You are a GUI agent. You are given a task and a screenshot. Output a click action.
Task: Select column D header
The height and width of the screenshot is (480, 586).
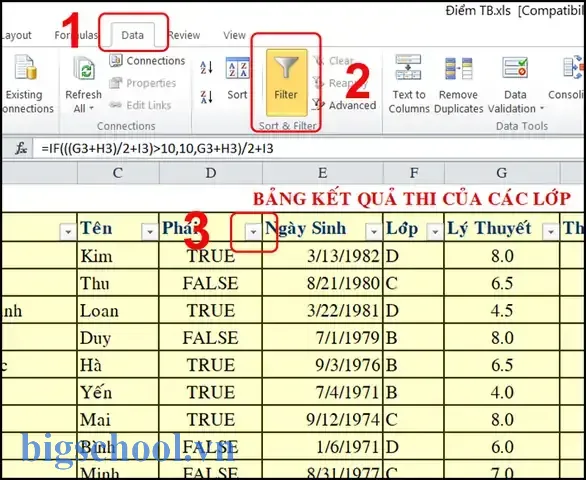point(211,173)
